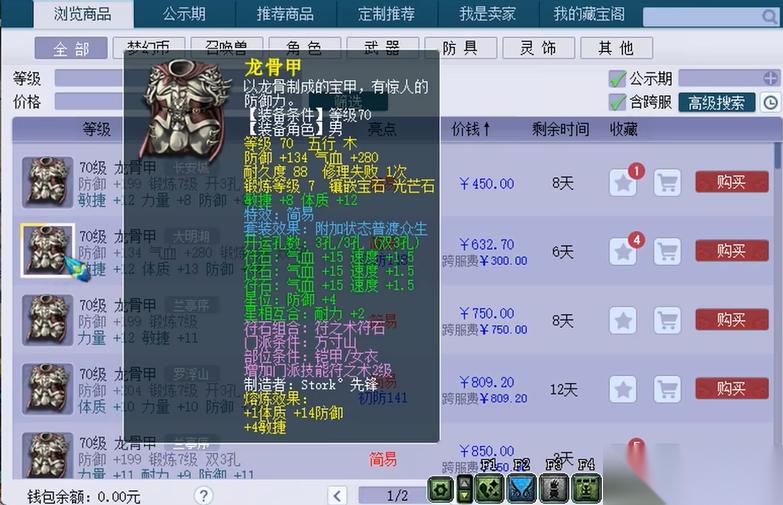Image resolution: width=783 pixels, height=505 pixels.
Task: Toggle the 含跨服 checkbox
Action: click(x=617, y=102)
